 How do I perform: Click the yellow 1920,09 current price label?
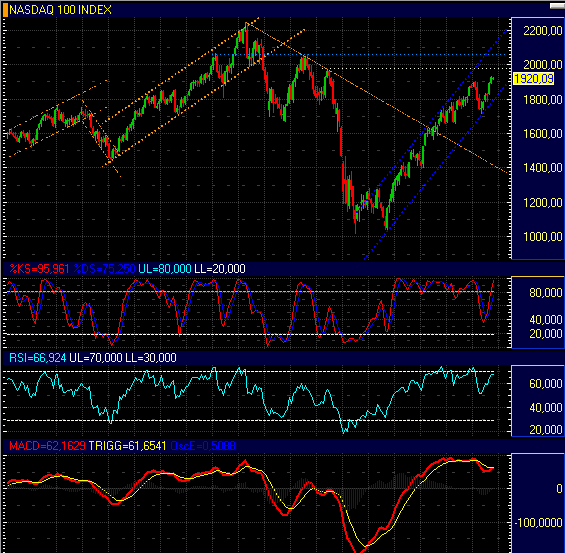[x=533, y=79]
